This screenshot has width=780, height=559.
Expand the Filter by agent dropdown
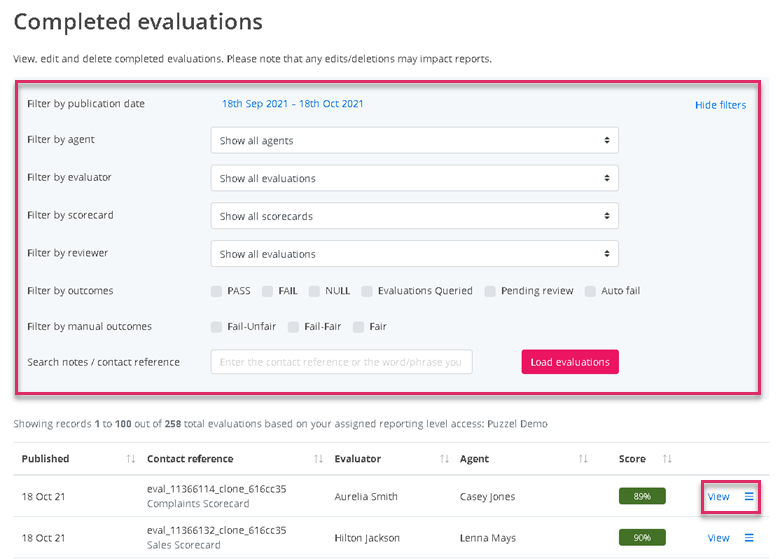pyautogui.click(x=414, y=141)
